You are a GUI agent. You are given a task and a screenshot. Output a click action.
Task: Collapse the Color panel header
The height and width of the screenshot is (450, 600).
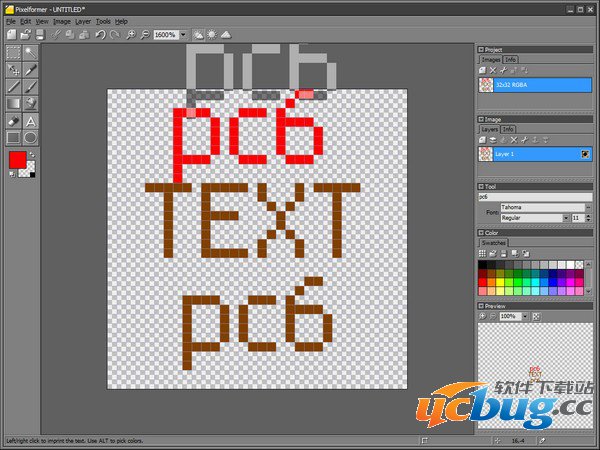point(482,233)
